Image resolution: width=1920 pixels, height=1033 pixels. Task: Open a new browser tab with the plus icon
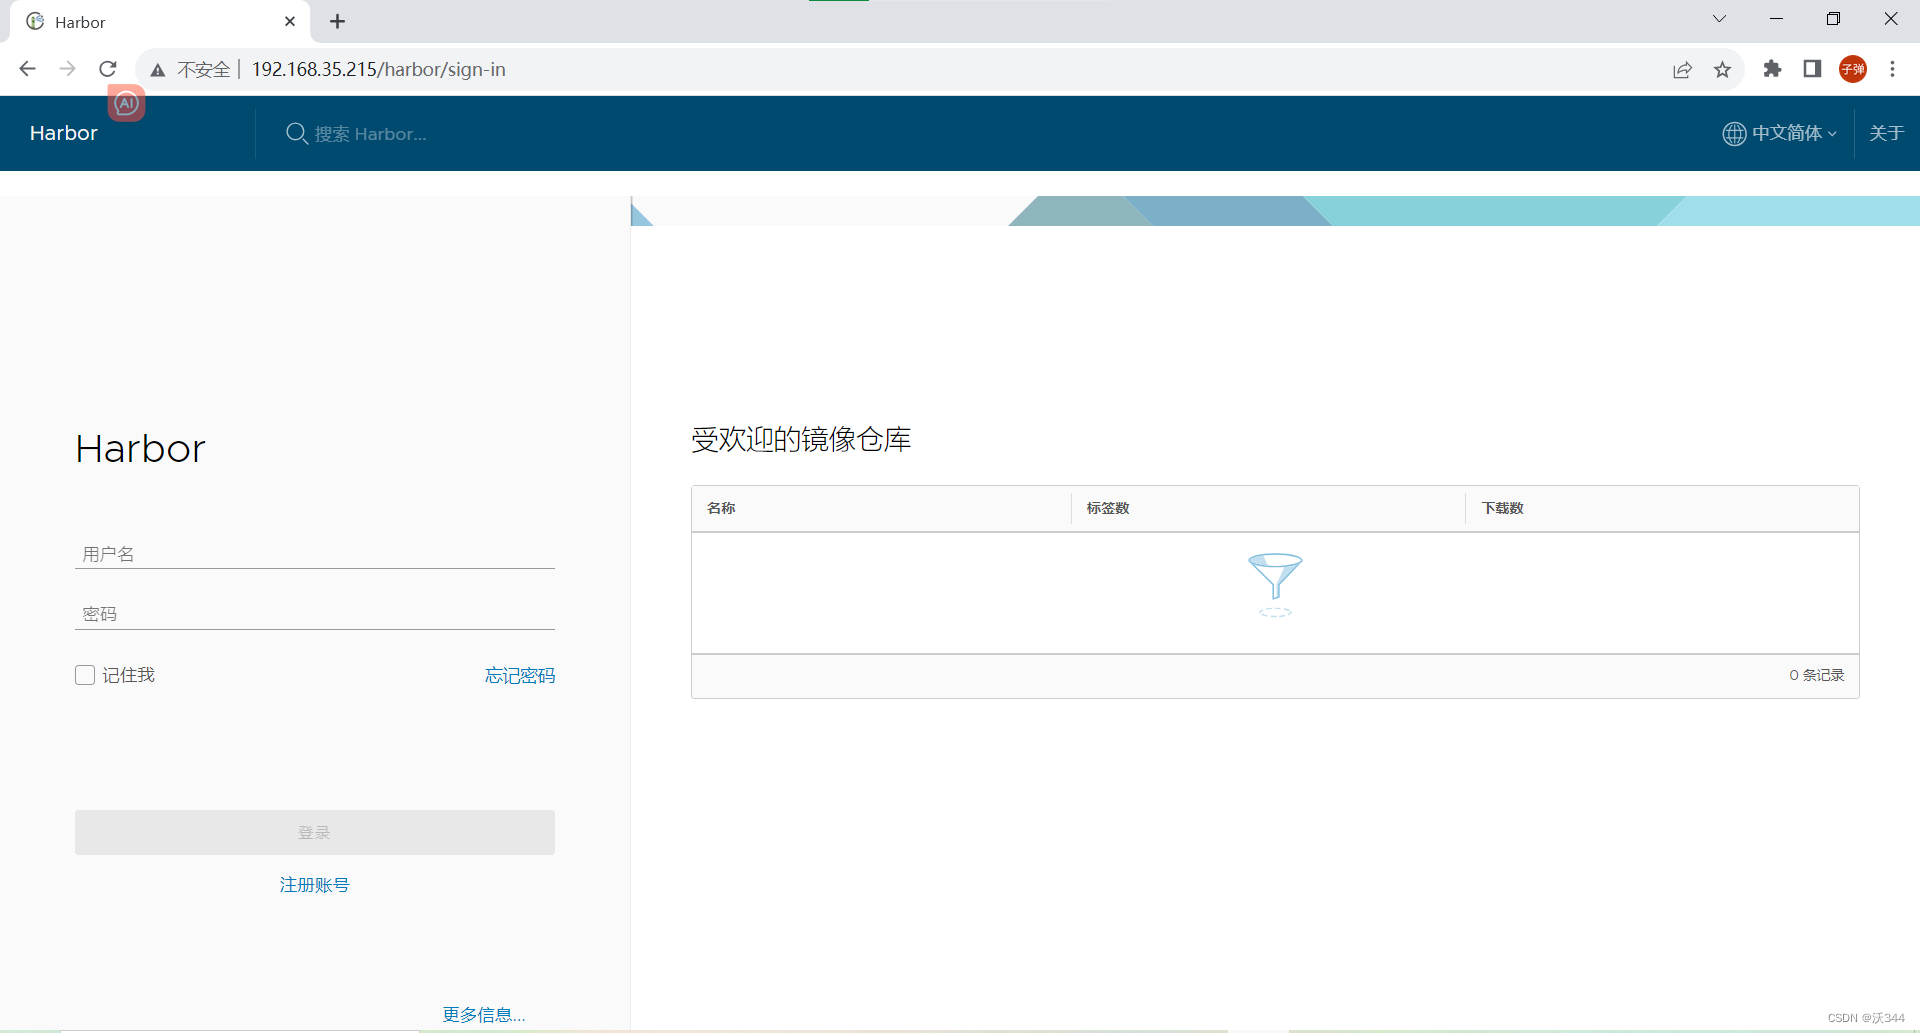pyautogui.click(x=337, y=21)
